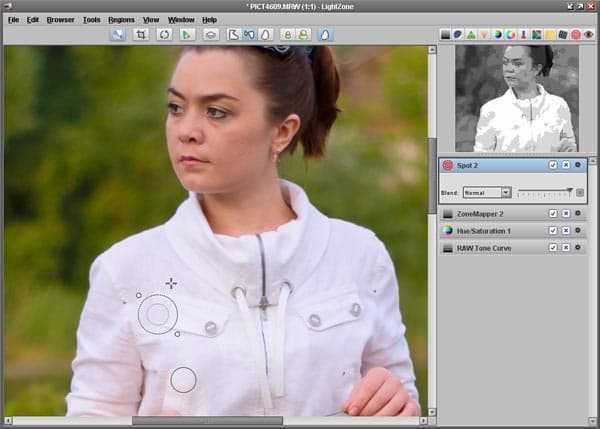
Task: Select the lower single-circle spot source
Action: click(183, 380)
